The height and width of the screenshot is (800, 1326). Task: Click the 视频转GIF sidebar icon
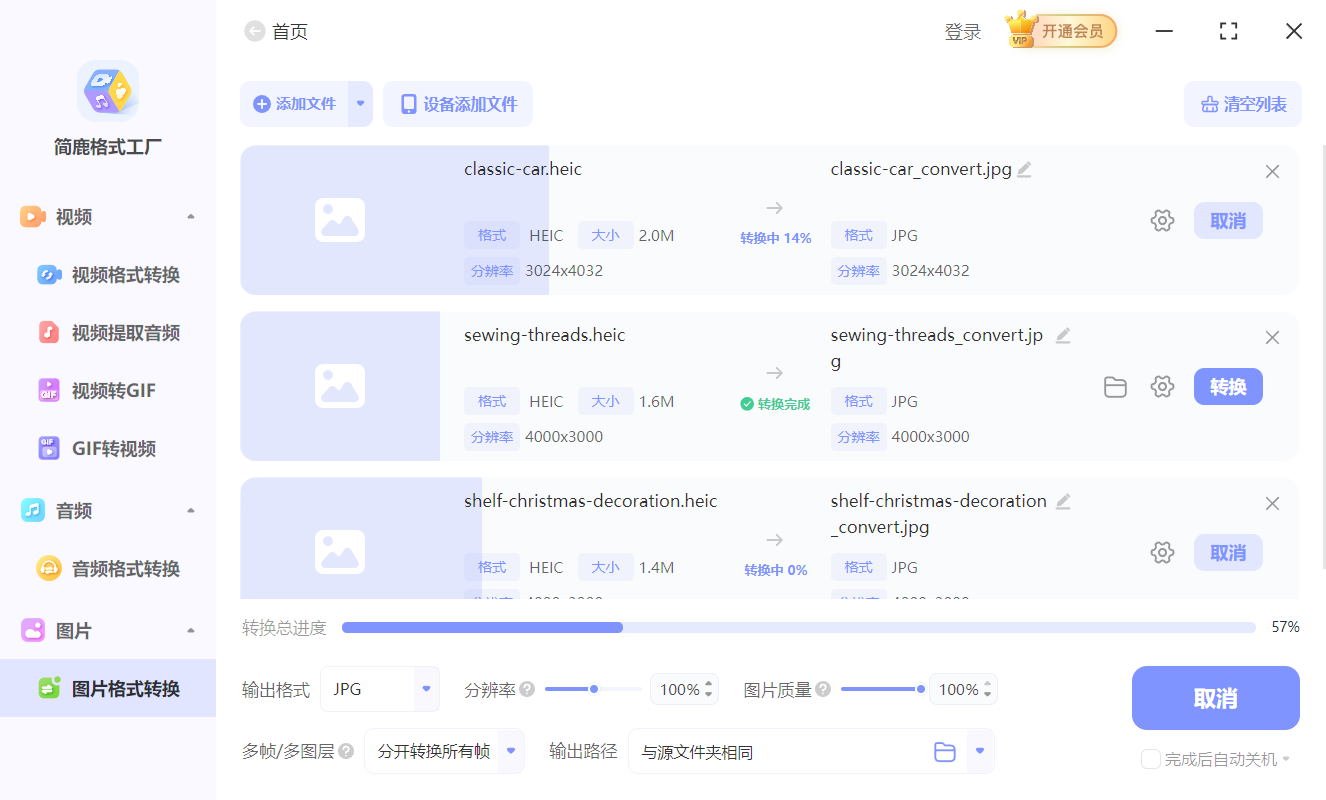point(49,391)
